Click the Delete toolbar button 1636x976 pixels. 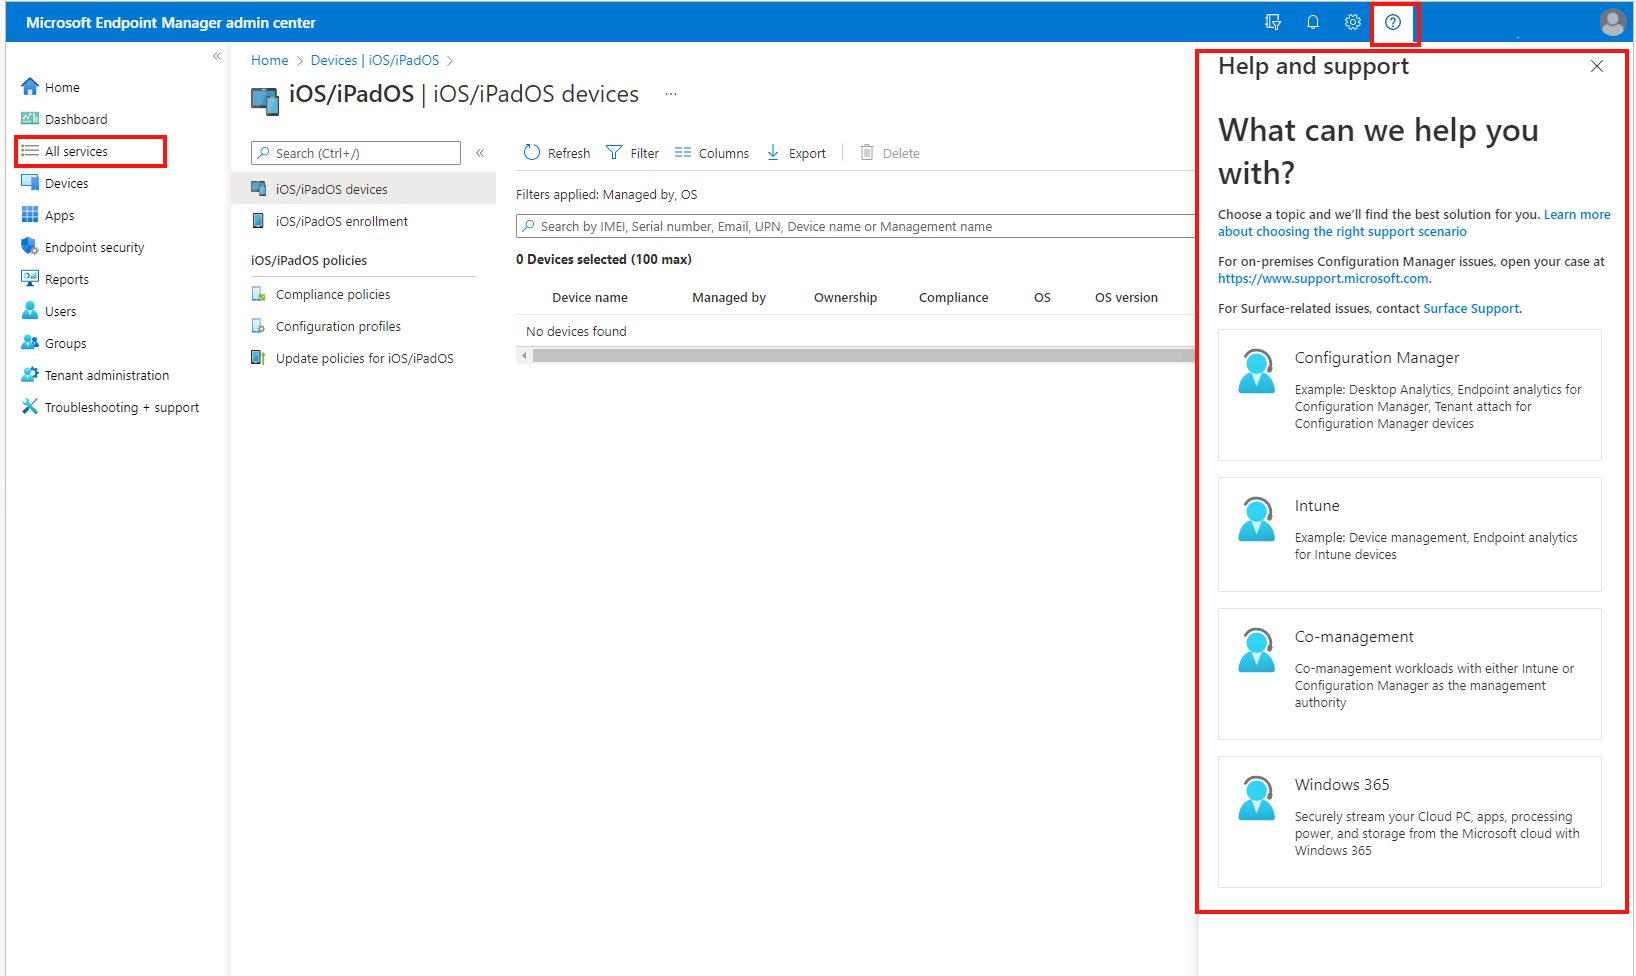(890, 153)
